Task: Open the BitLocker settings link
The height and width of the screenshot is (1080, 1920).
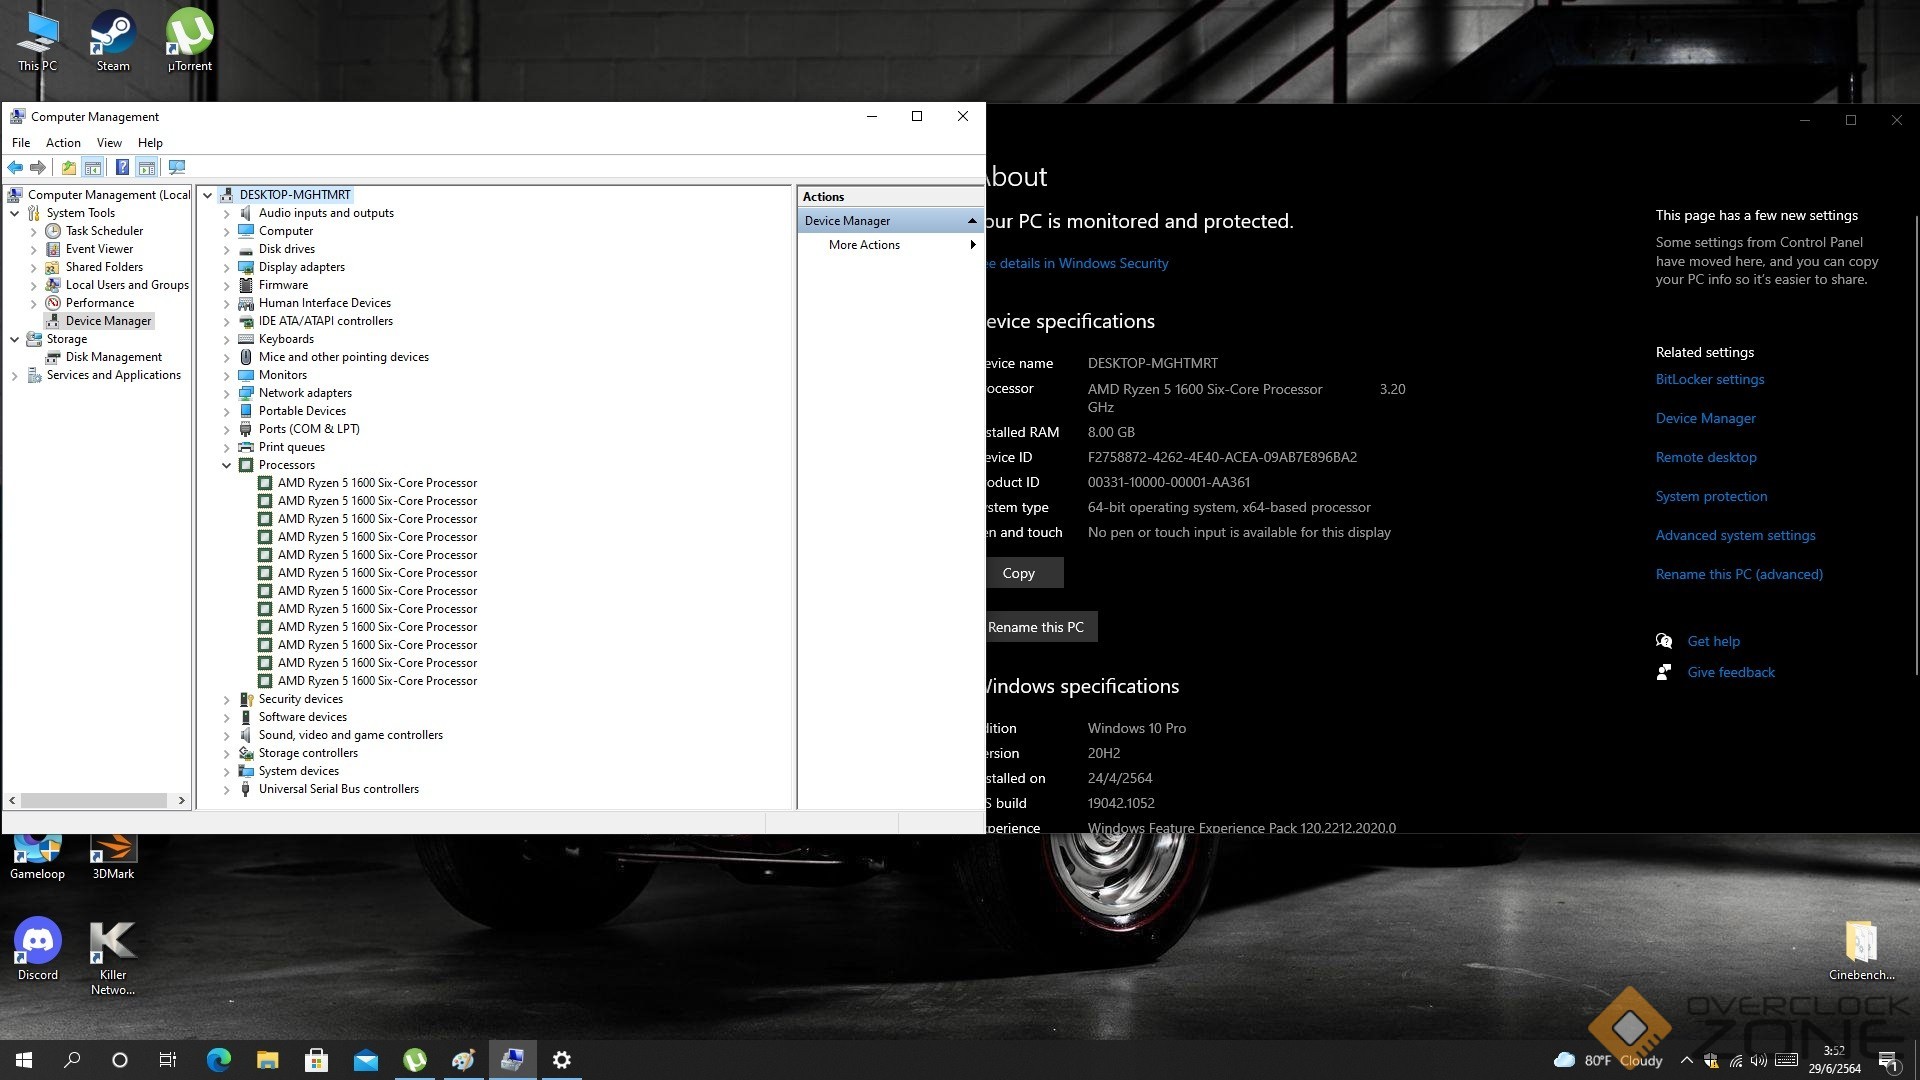Action: coord(1709,379)
